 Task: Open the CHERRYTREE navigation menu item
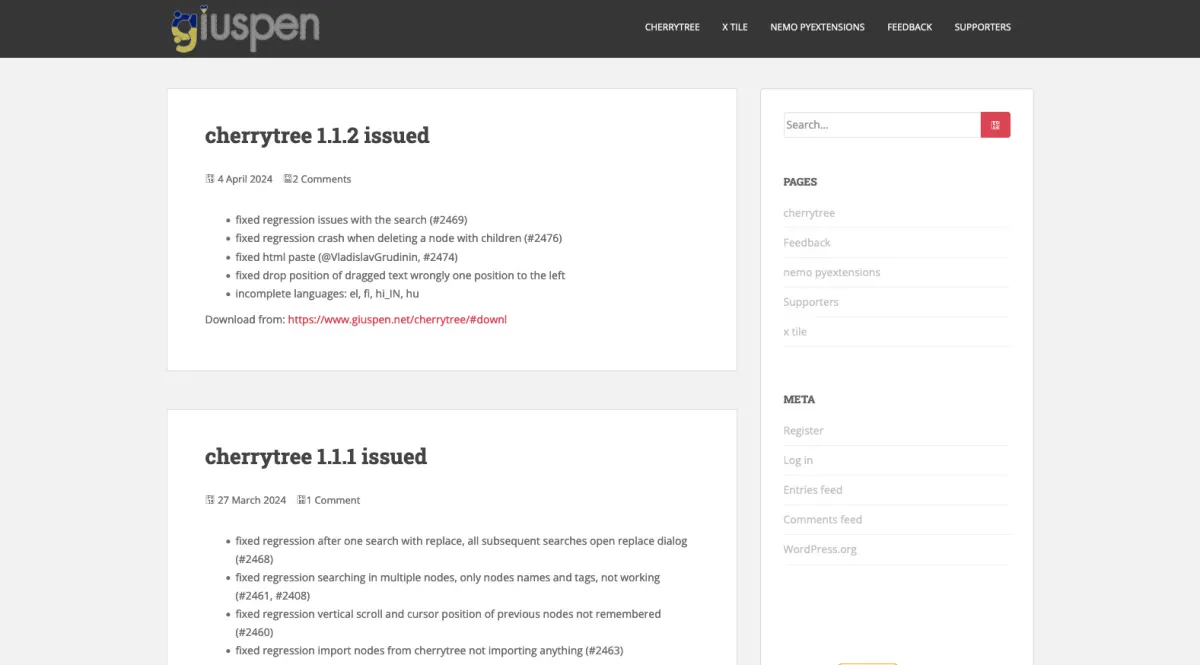coord(672,27)
